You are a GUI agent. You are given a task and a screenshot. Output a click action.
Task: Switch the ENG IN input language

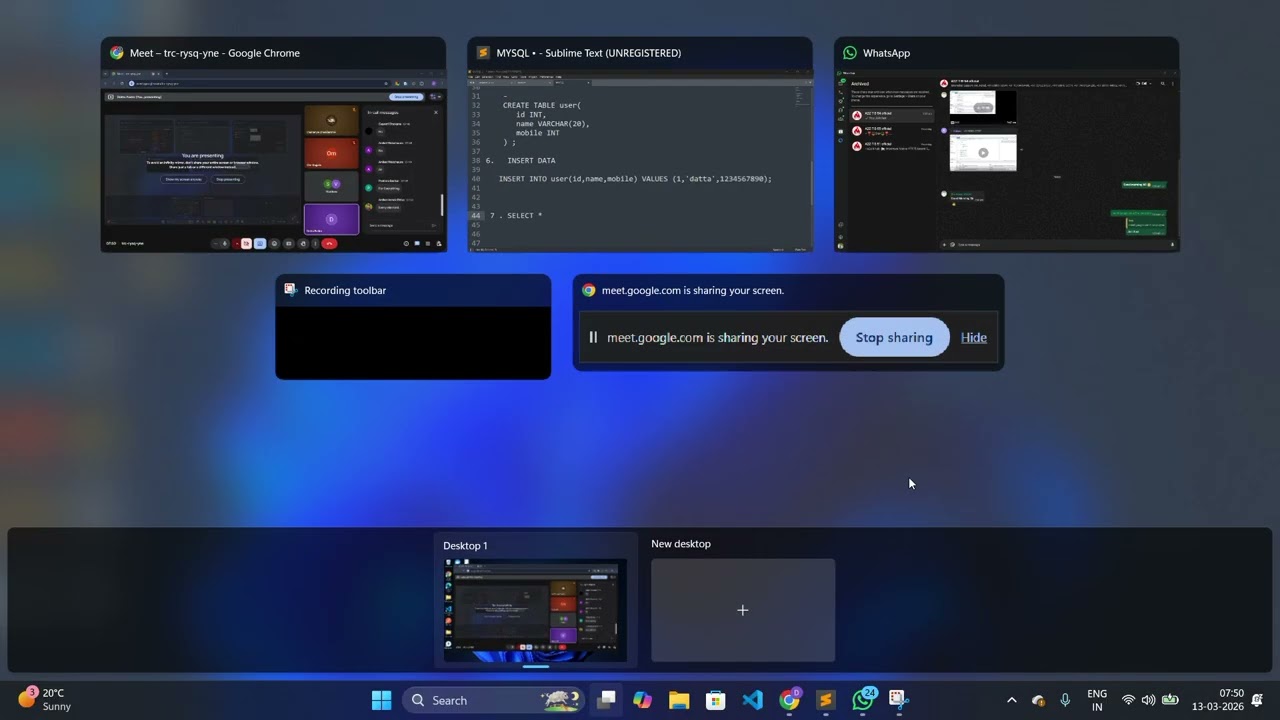pyautogui.click(x=1097, y=700)
